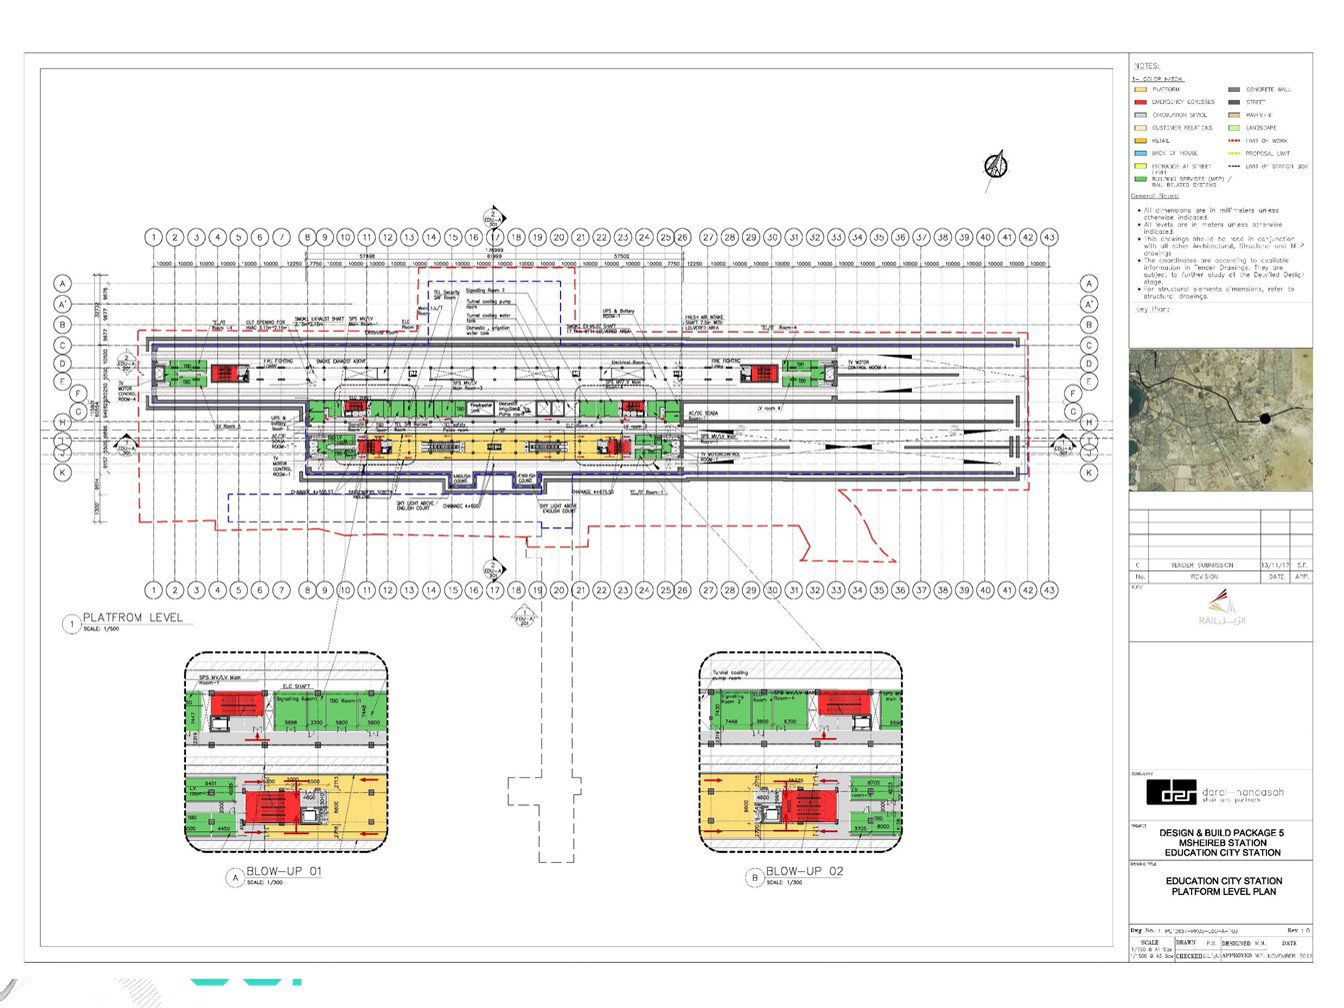The width and height of the screenshot is (1344, 1008).
Task: Click the blue Back of House legend swatch
Action: [x=1140, y=154]
